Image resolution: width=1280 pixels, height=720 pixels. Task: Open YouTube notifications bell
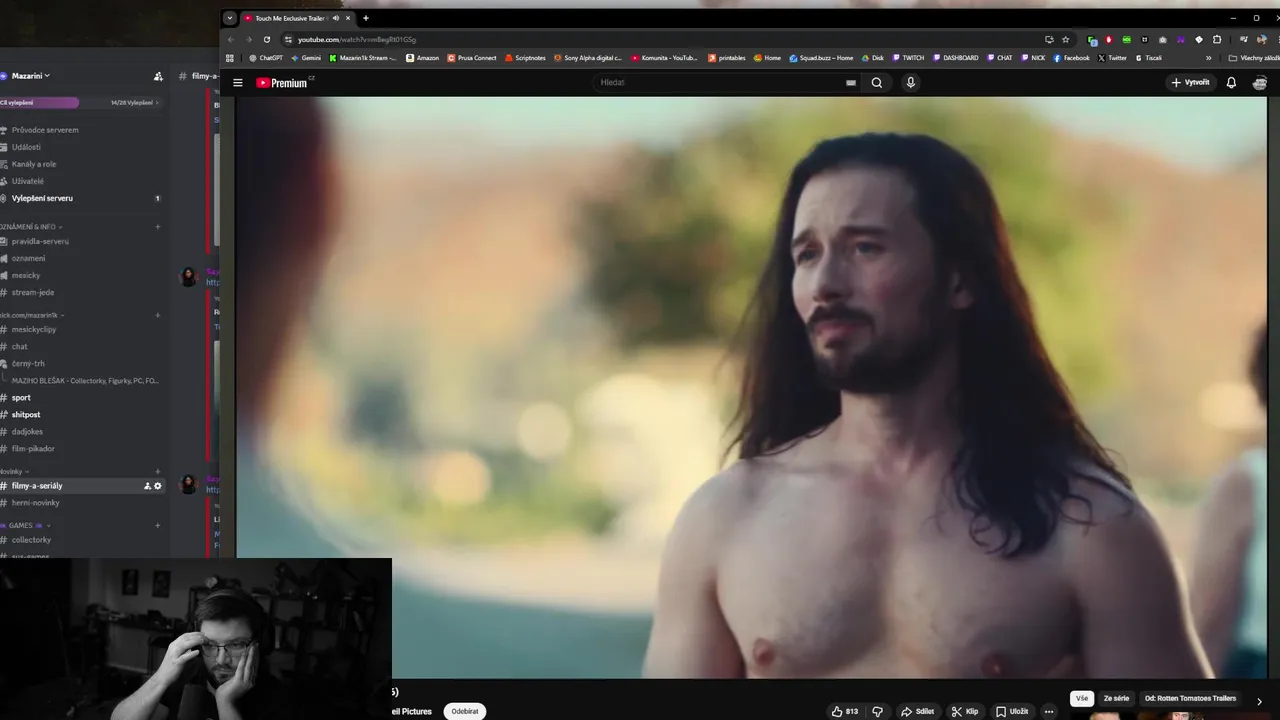(x=1231, y=83)
